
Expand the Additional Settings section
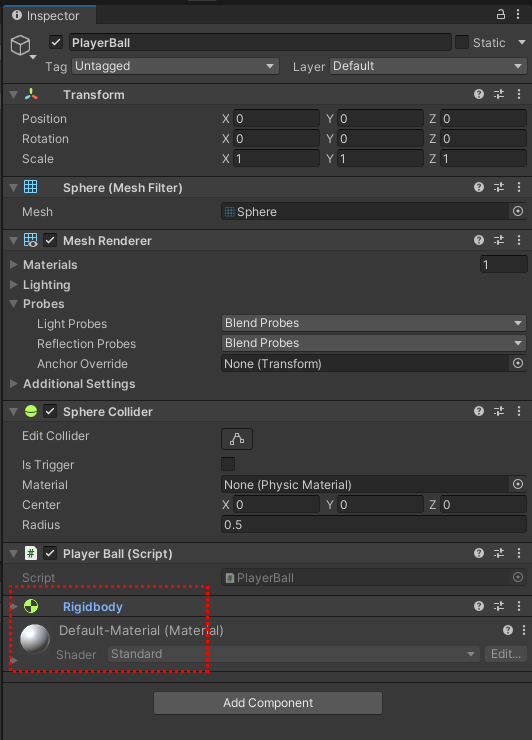[14, 384]
